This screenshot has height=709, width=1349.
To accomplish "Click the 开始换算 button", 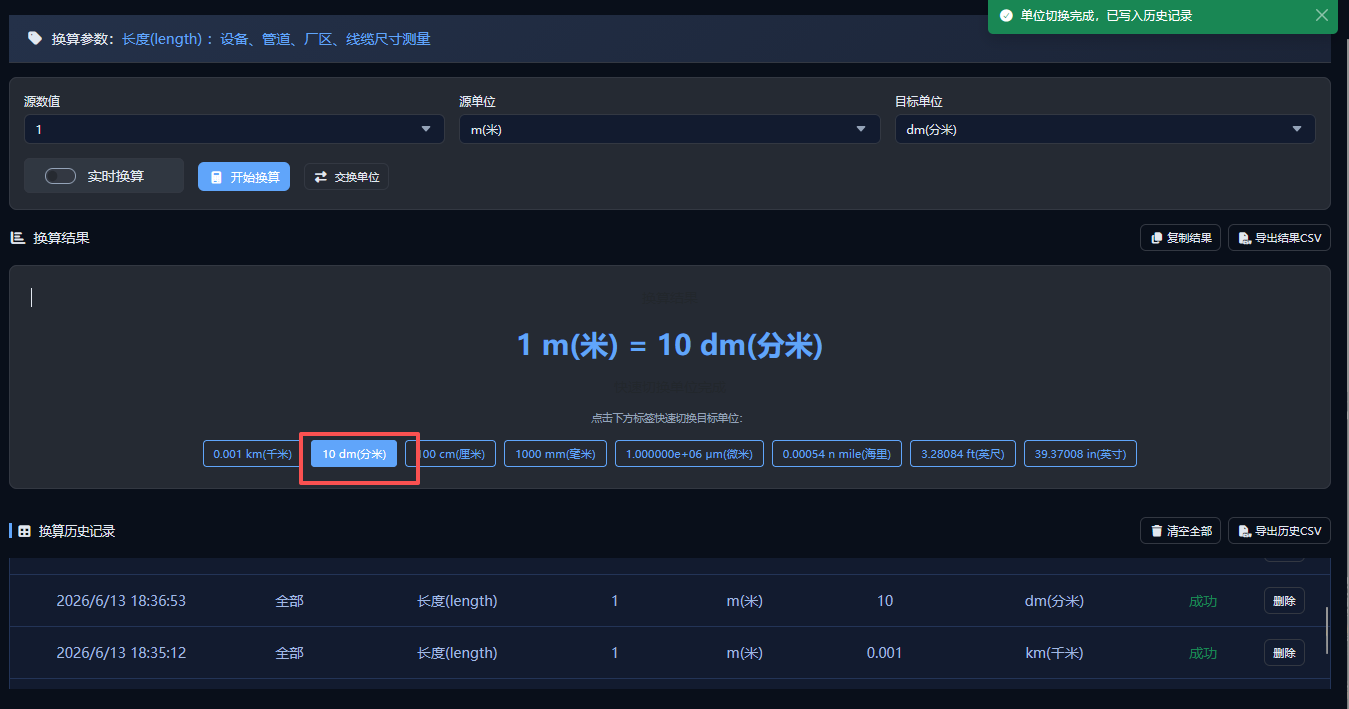I will click(244, 176).
